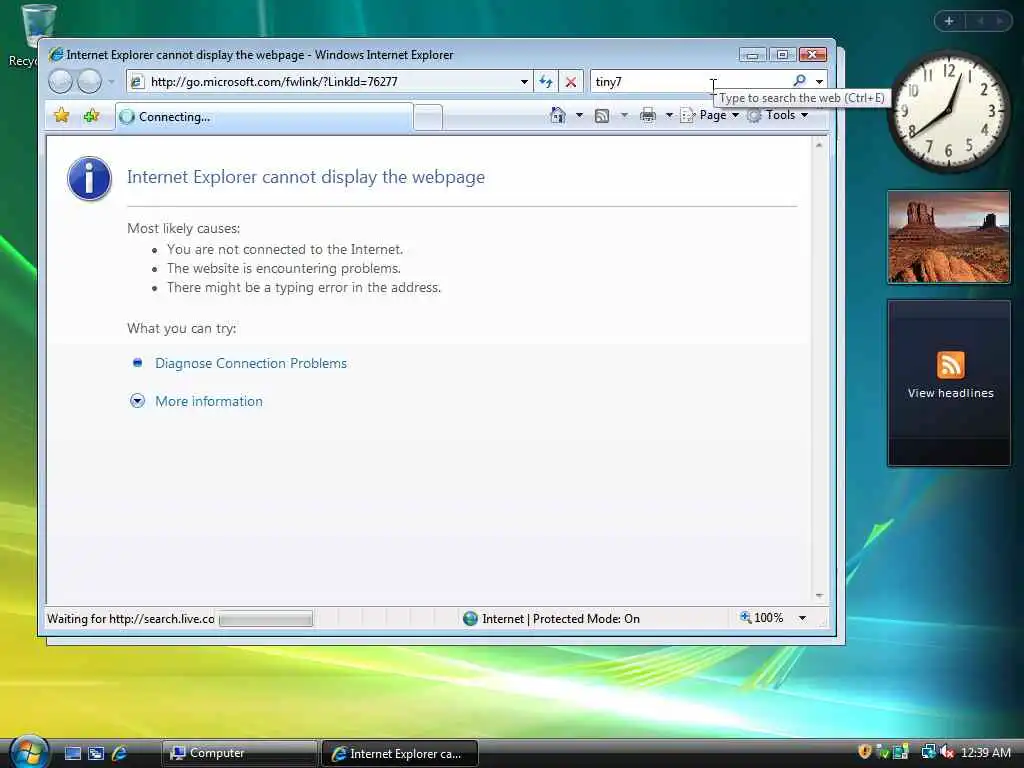
Task: Click the blue information icon
Action: (89, 178)
